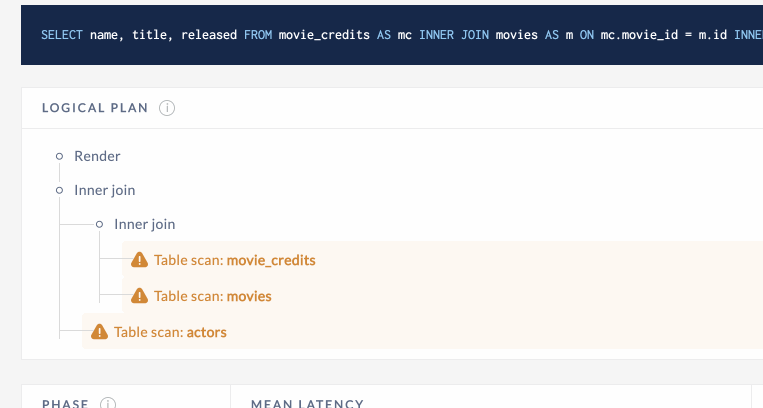Image resolution: width=763 pixels, height=408 pixels.
Task: Click the nested Inner join circle marker
Action: tap(99, 224)
